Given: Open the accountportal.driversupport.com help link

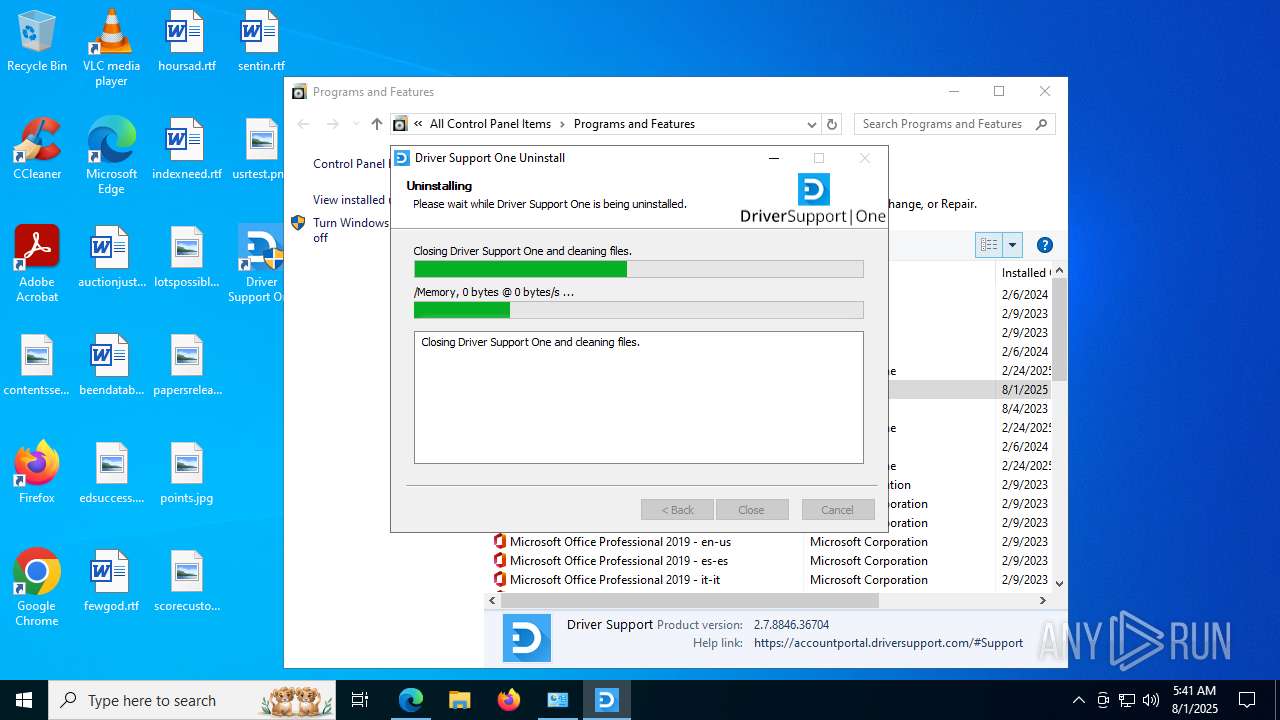Looking at the screenshot, I should click(888, 643).
